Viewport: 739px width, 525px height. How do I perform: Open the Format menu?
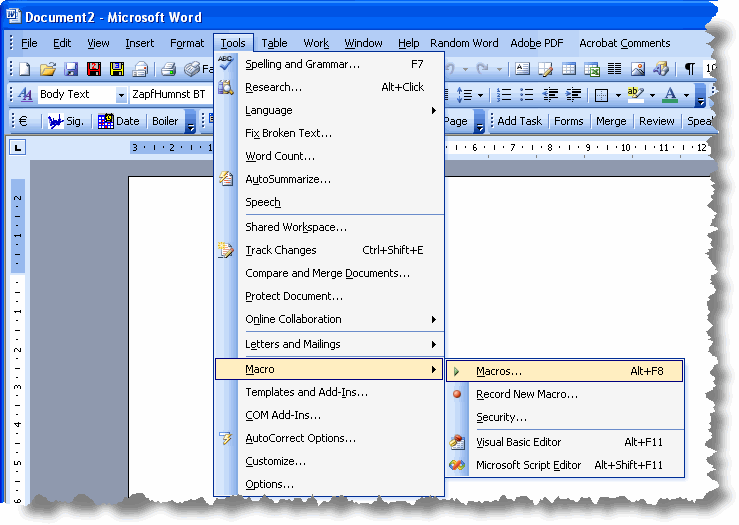(187, 43)
